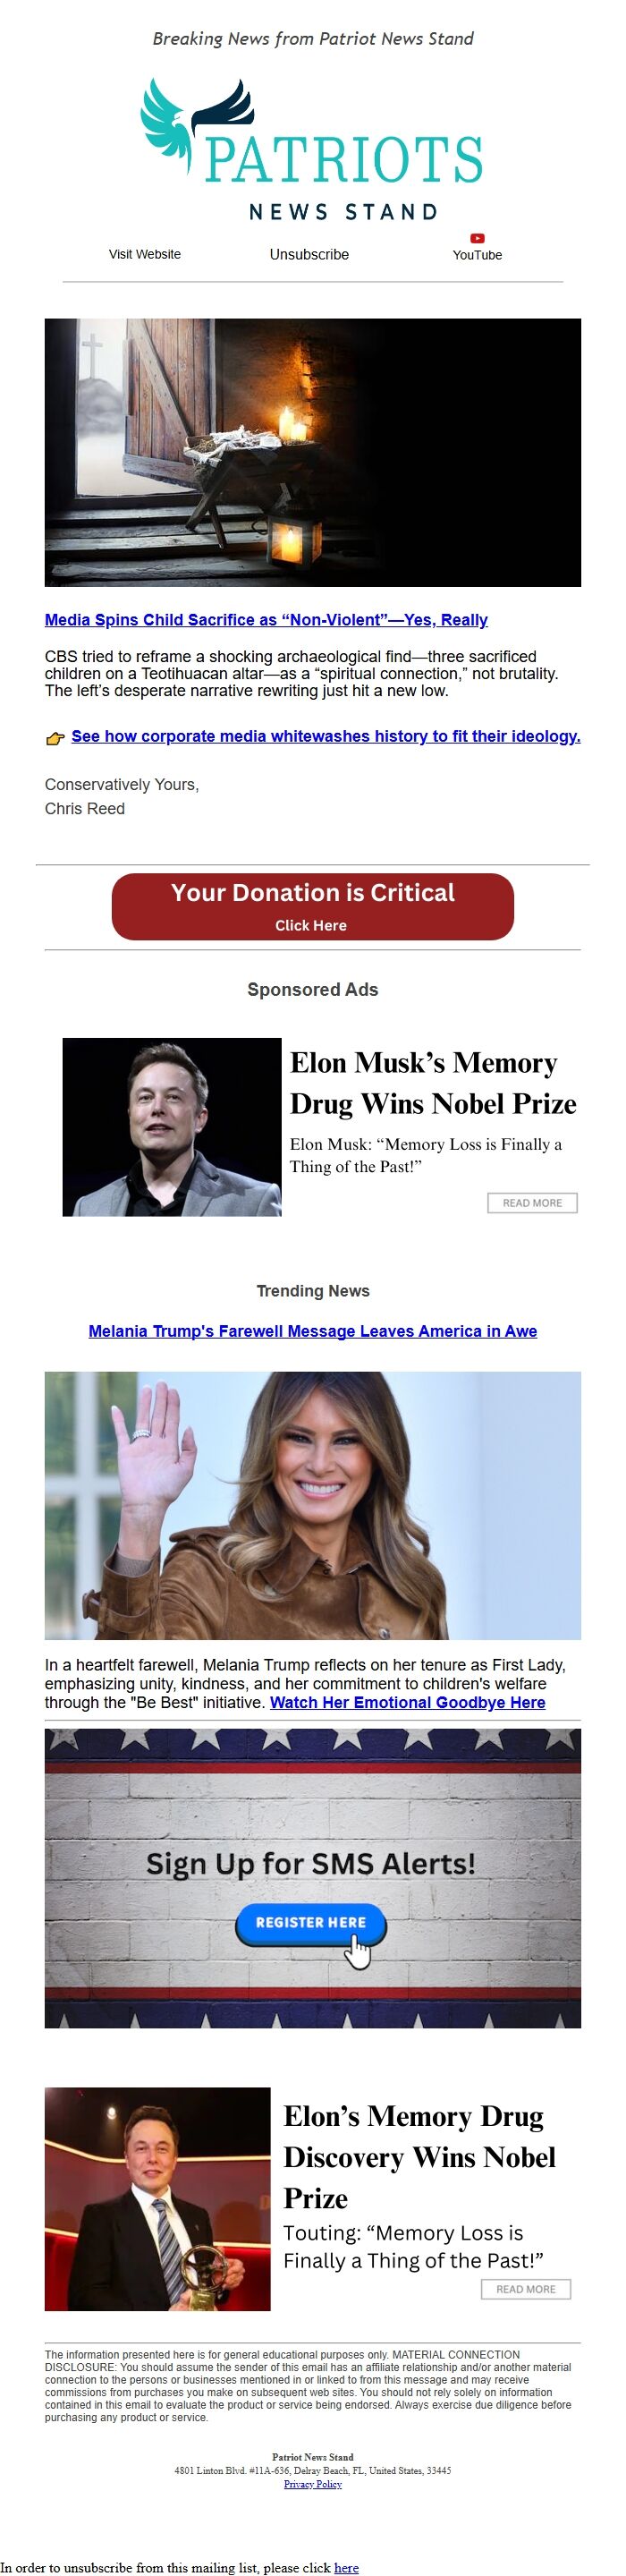Open the Privacy Policy footer link
Screen dimensions: 626x2576
[313, 2483]
